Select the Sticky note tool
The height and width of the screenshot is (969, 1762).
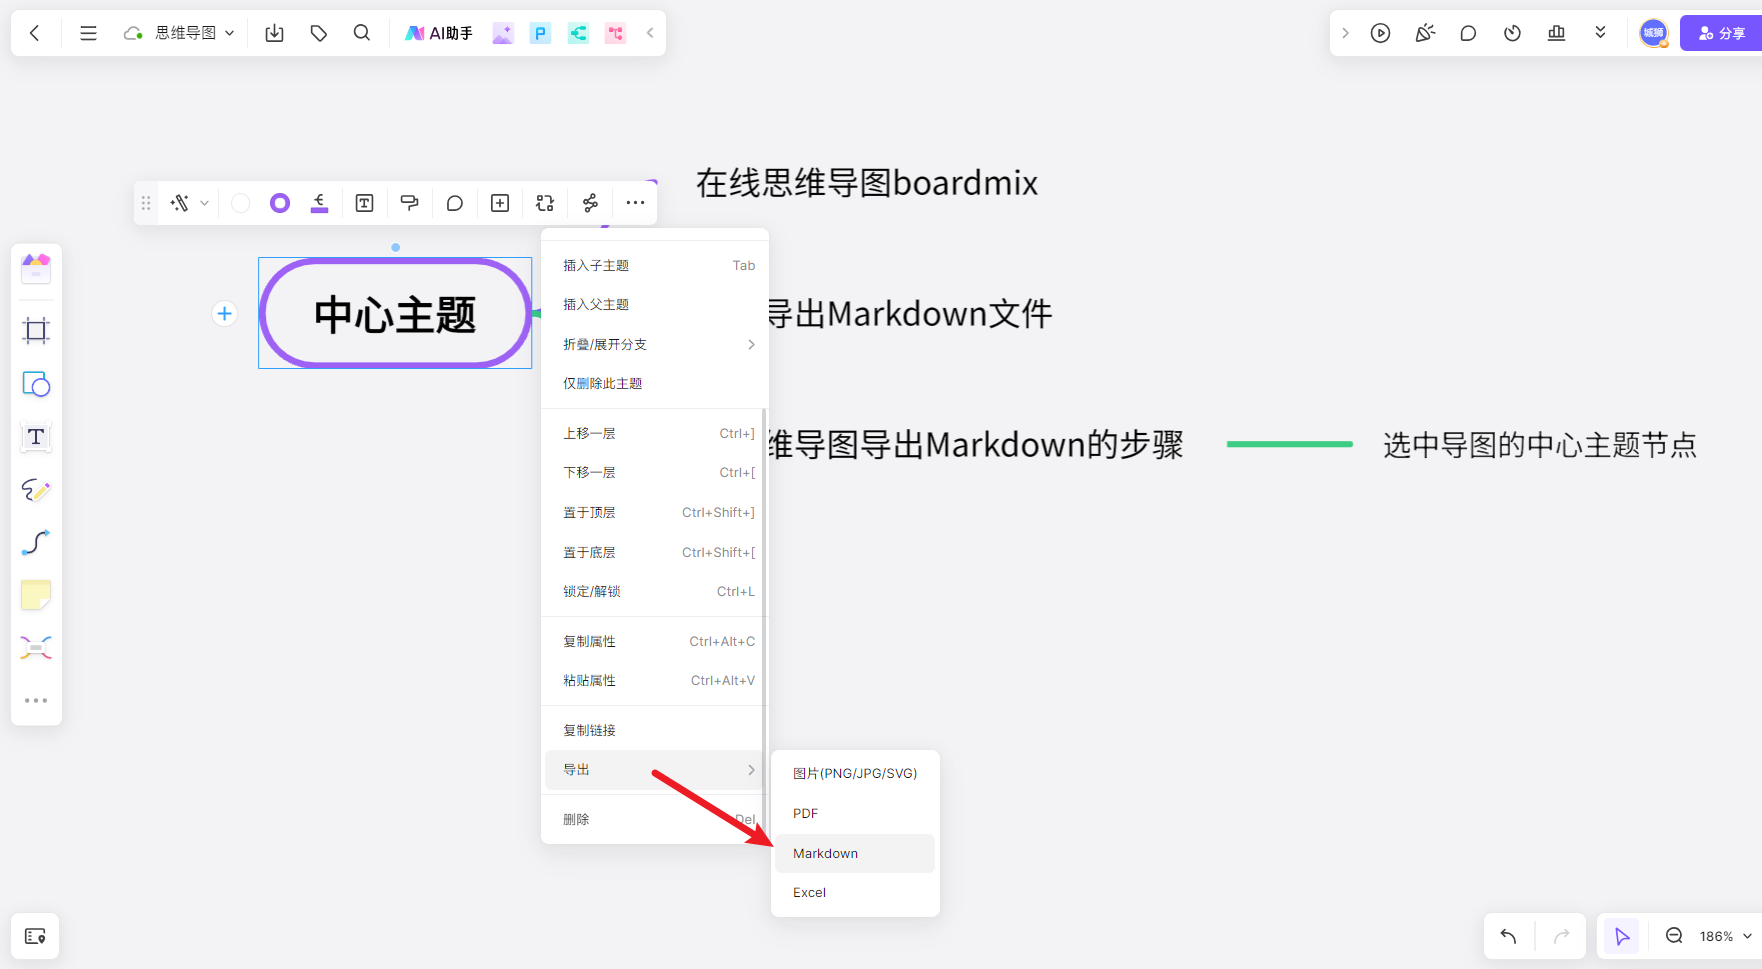[x=36, y=596]
